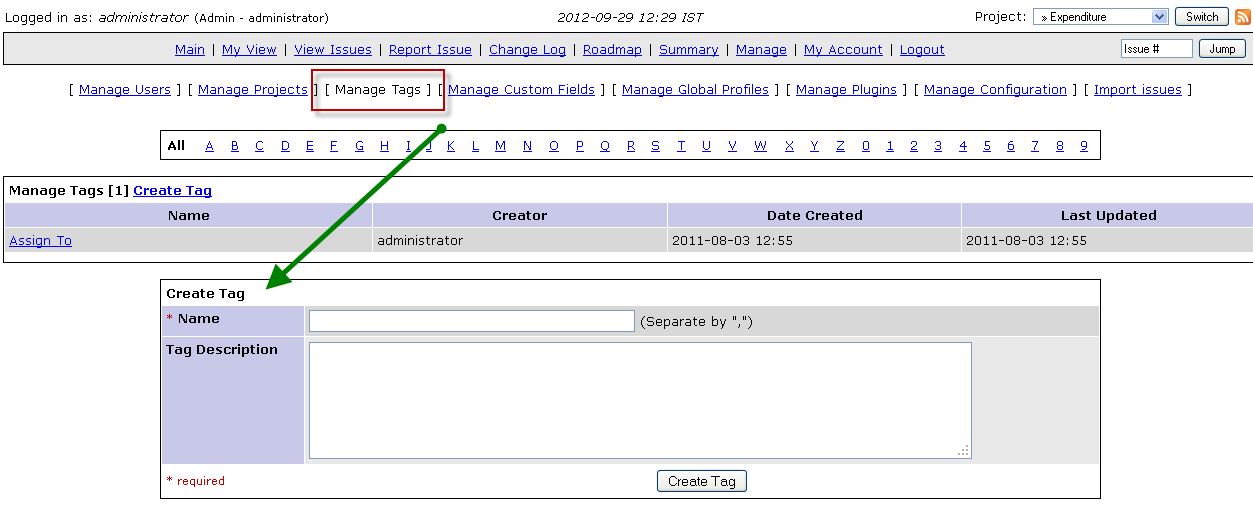Open the Project selection dropdown
Screen dimensions: 1253x510
click(1101, 17)
